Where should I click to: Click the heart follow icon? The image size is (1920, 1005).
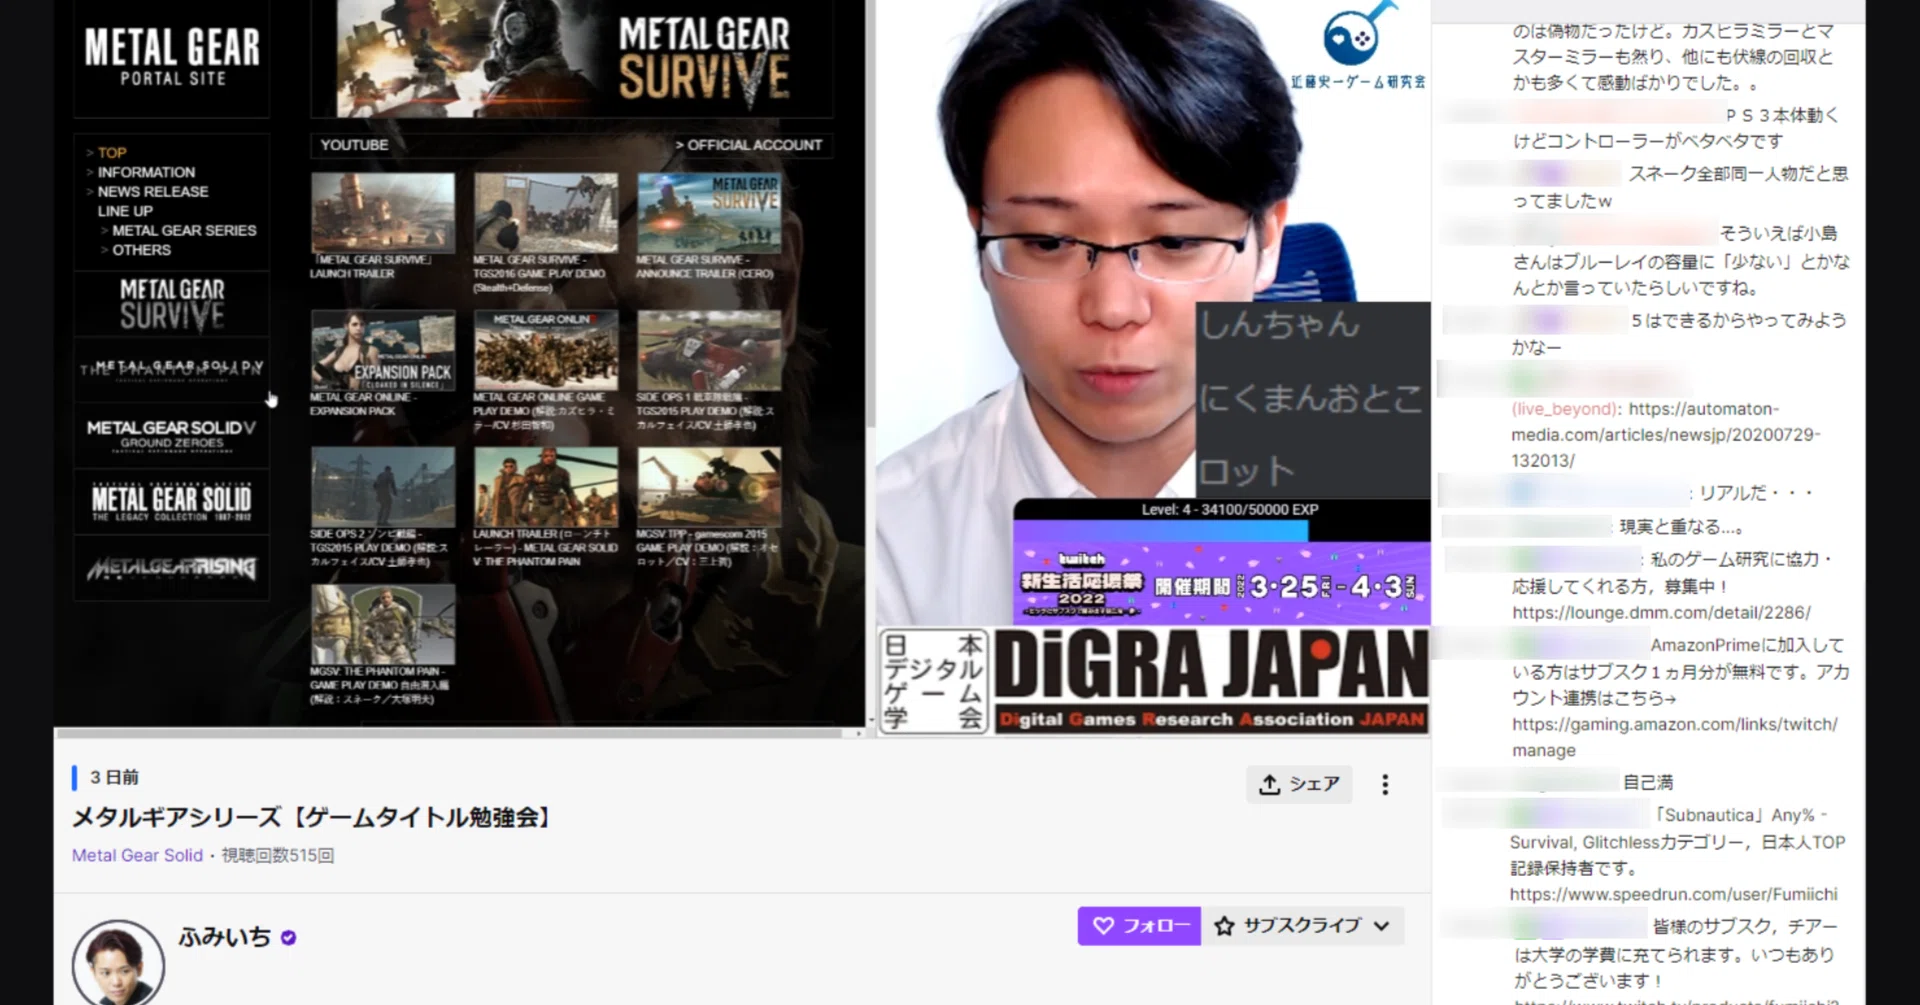click(1103, 926)
